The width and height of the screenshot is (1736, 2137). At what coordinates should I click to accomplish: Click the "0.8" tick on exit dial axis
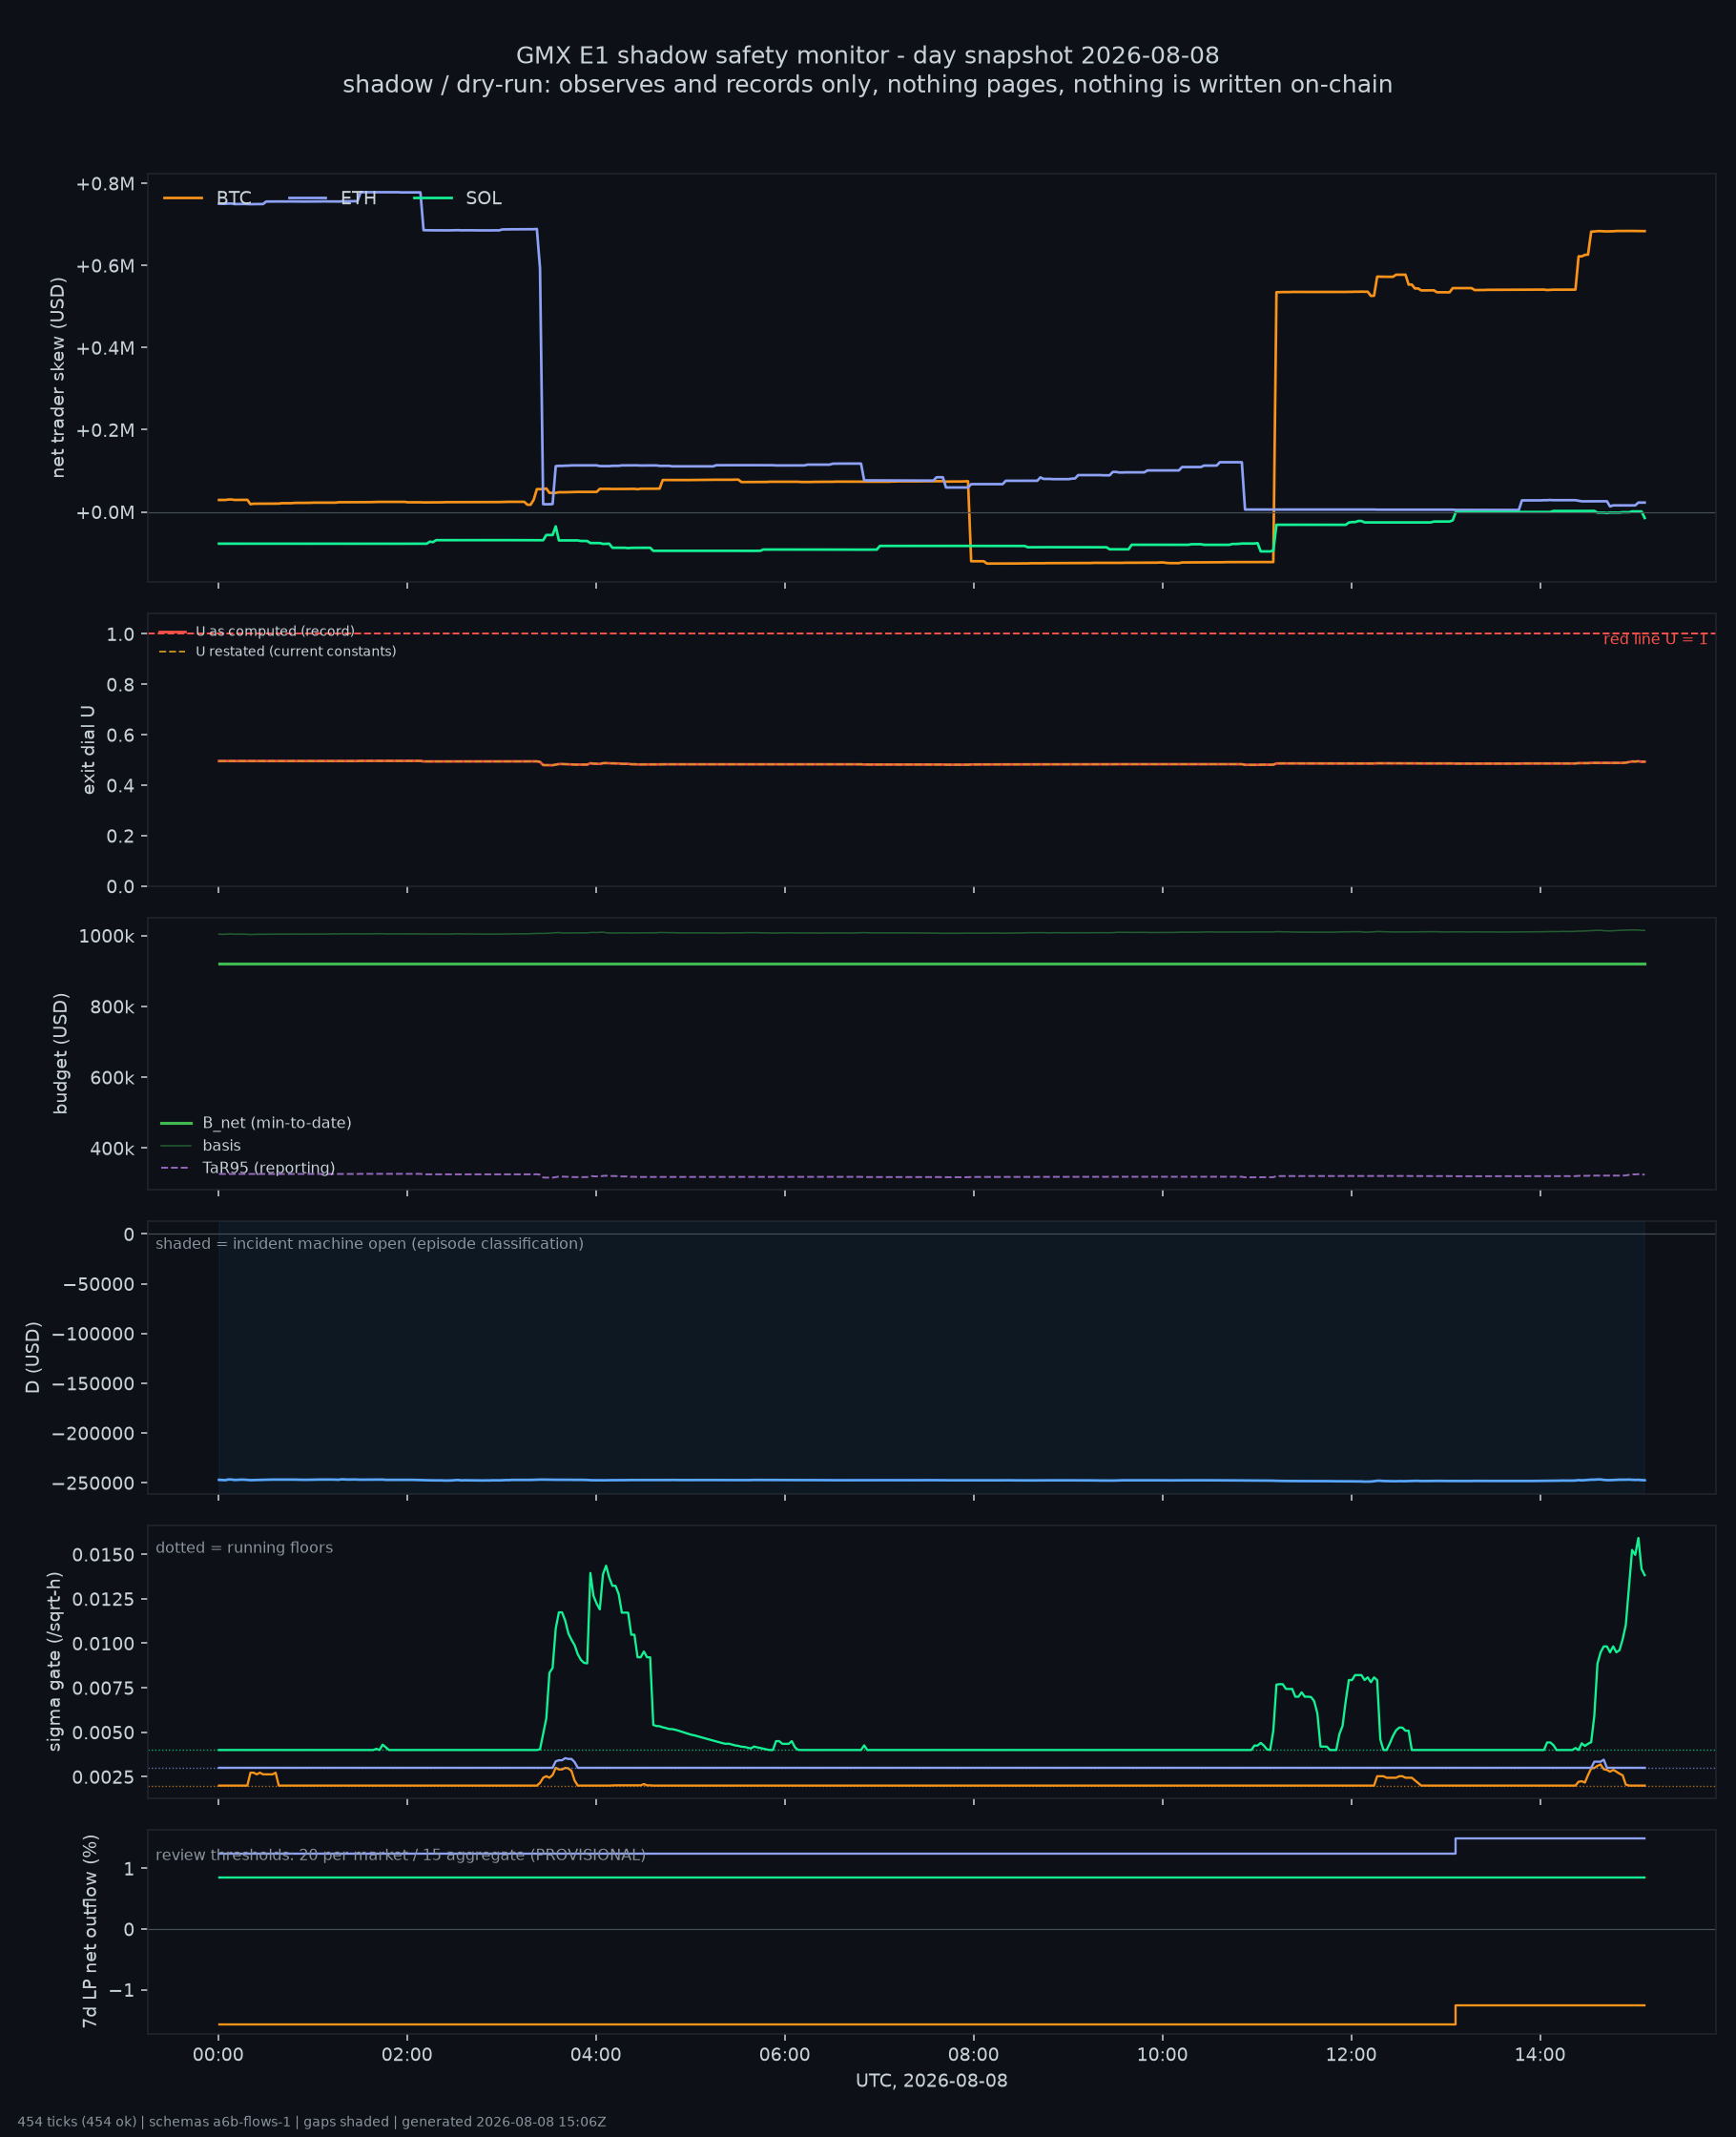120,685
